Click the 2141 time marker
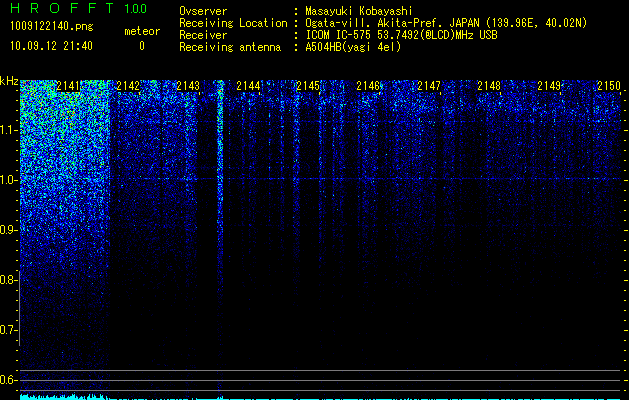The height and width of the screenshot is (400, 629). 68,86
